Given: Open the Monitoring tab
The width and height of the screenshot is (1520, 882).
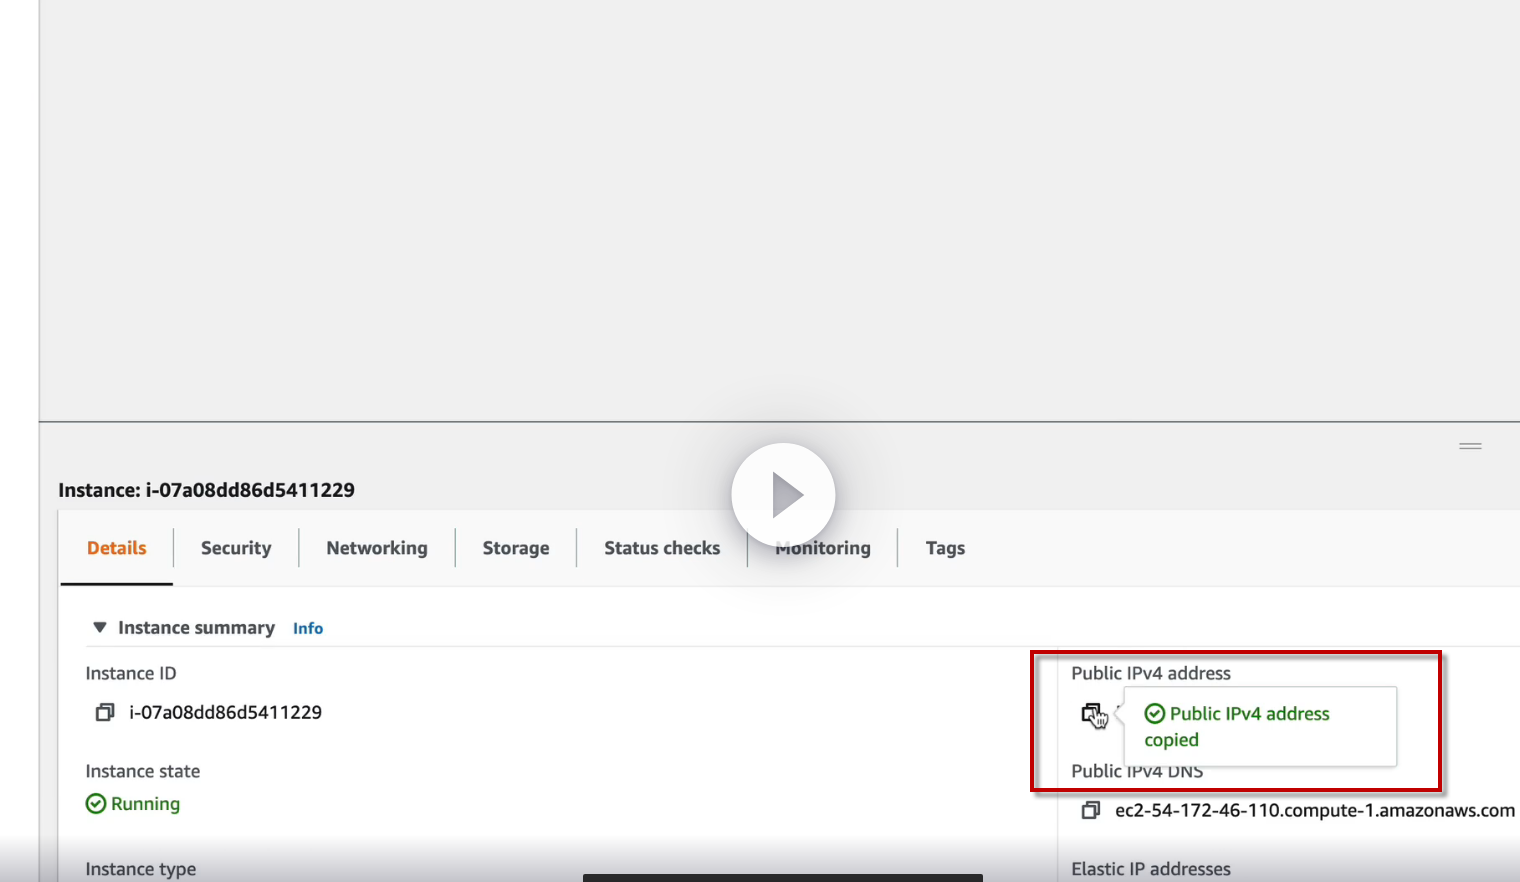Looking at the screenshot, I should click(823, 548).
